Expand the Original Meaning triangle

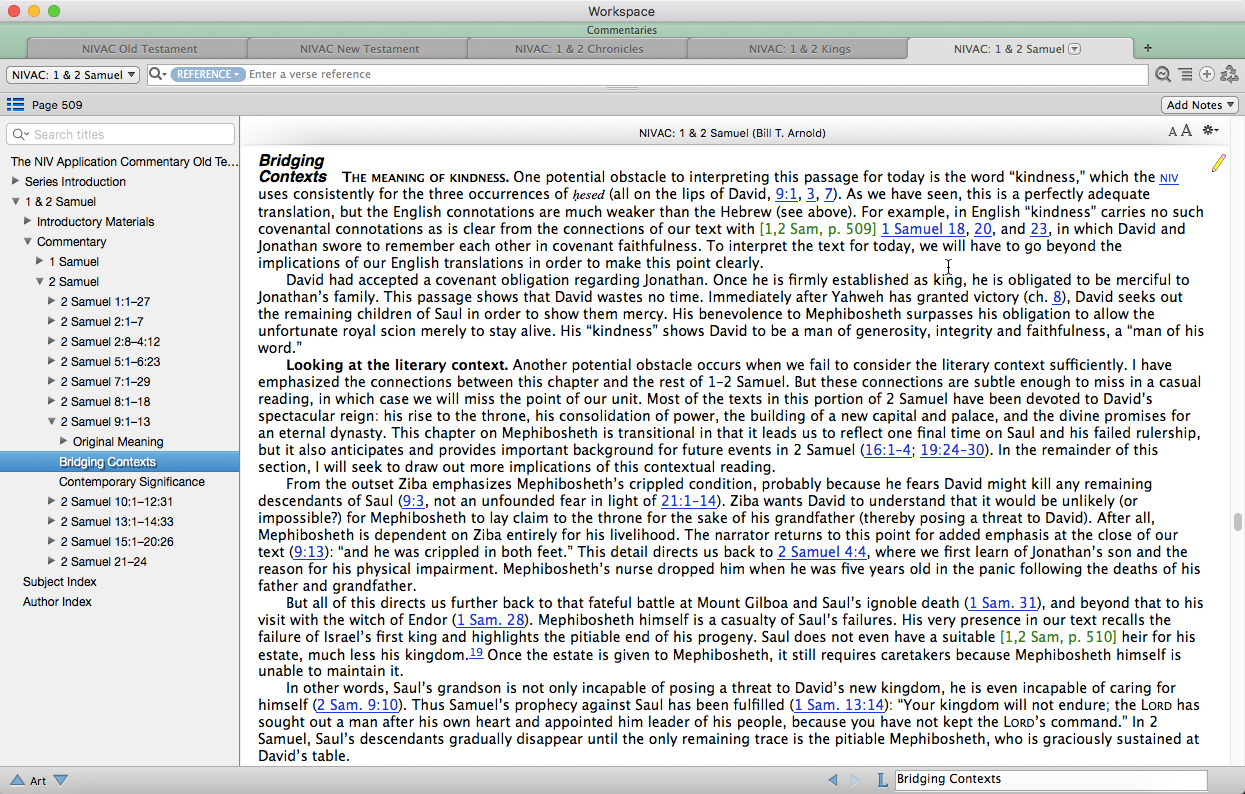[x=64, y=441]
